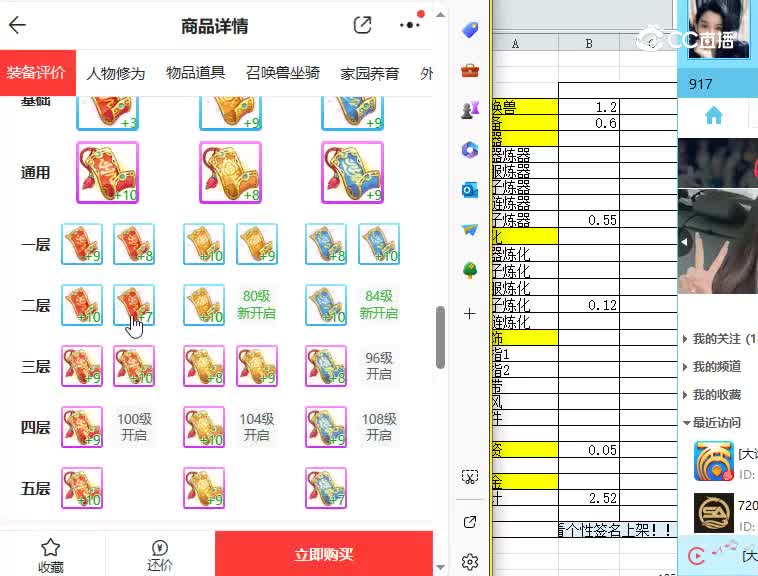Select 四层 gold scroll +10
The image size is (758, 576).
pyautogui.click(x=204, y=427)
